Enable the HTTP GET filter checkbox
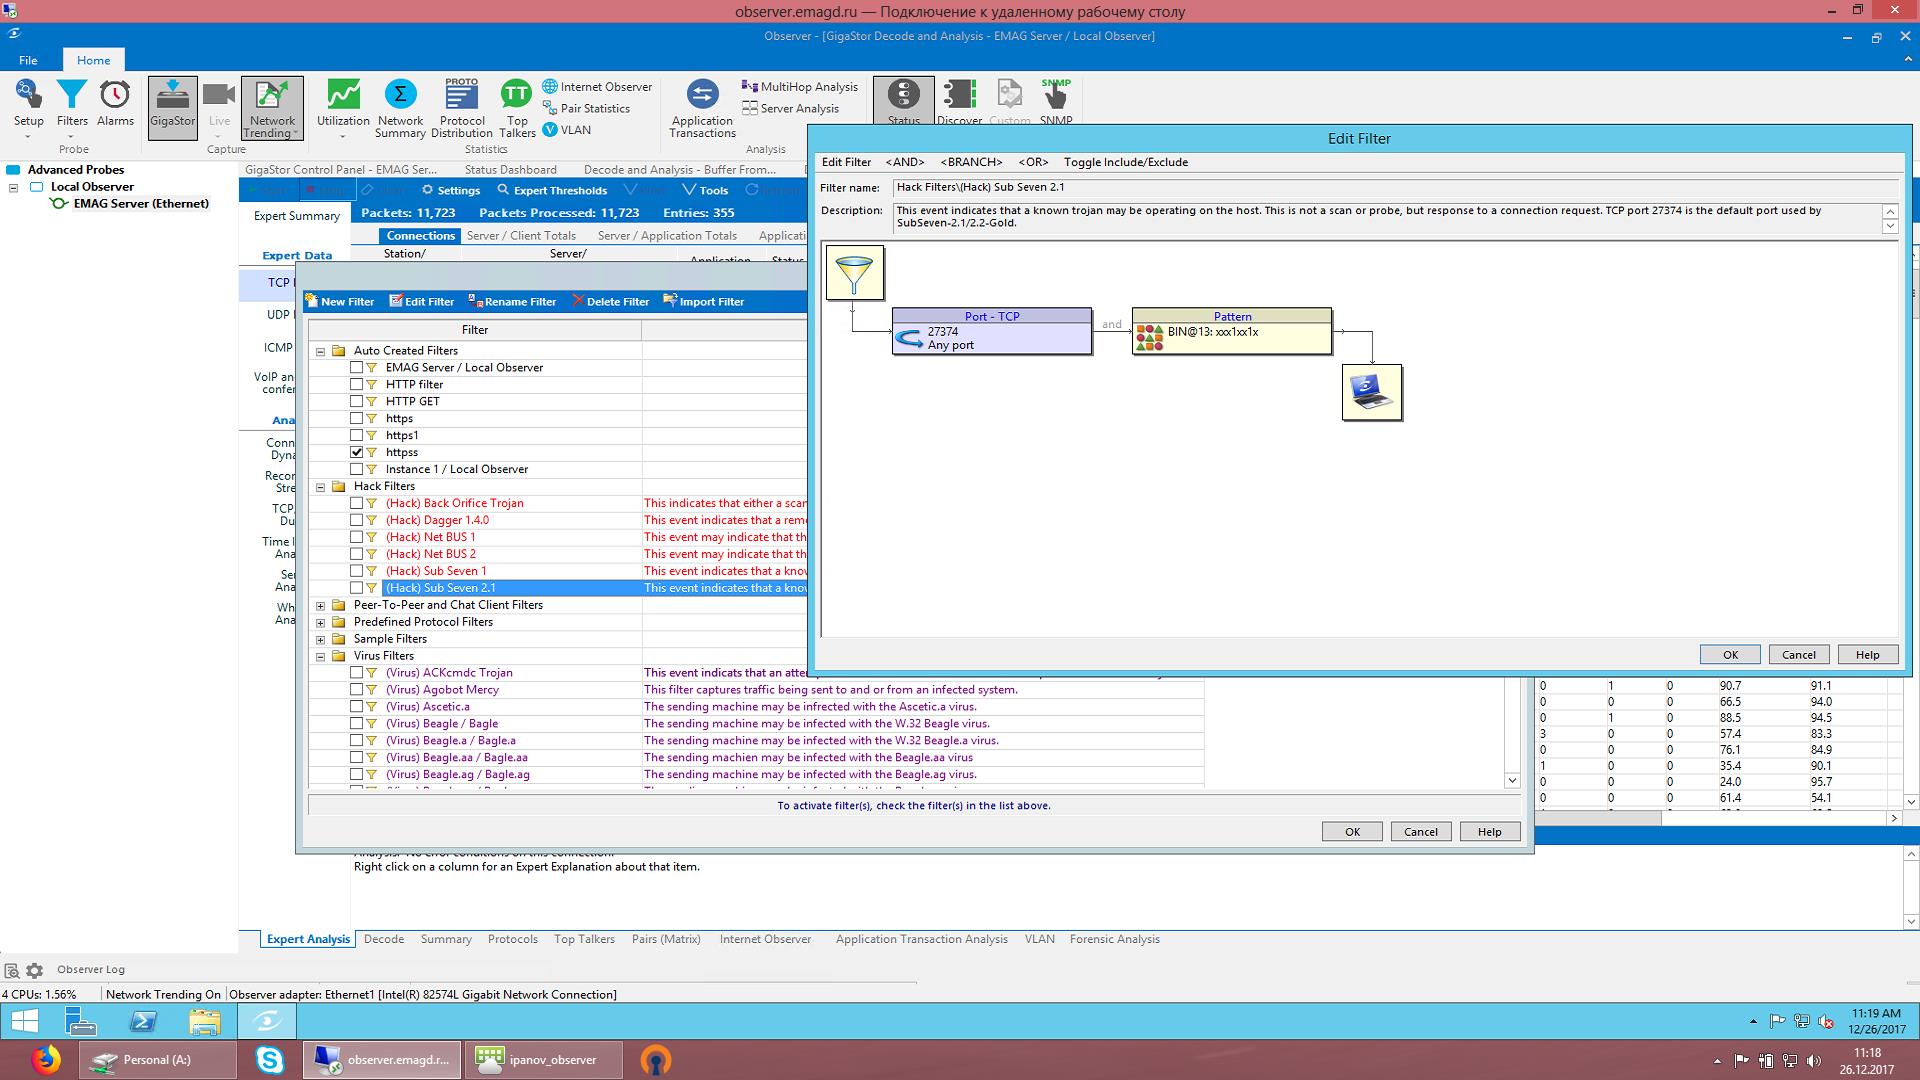Image resolution: width=1920 pixels, height=1080 pixels. 356,401
